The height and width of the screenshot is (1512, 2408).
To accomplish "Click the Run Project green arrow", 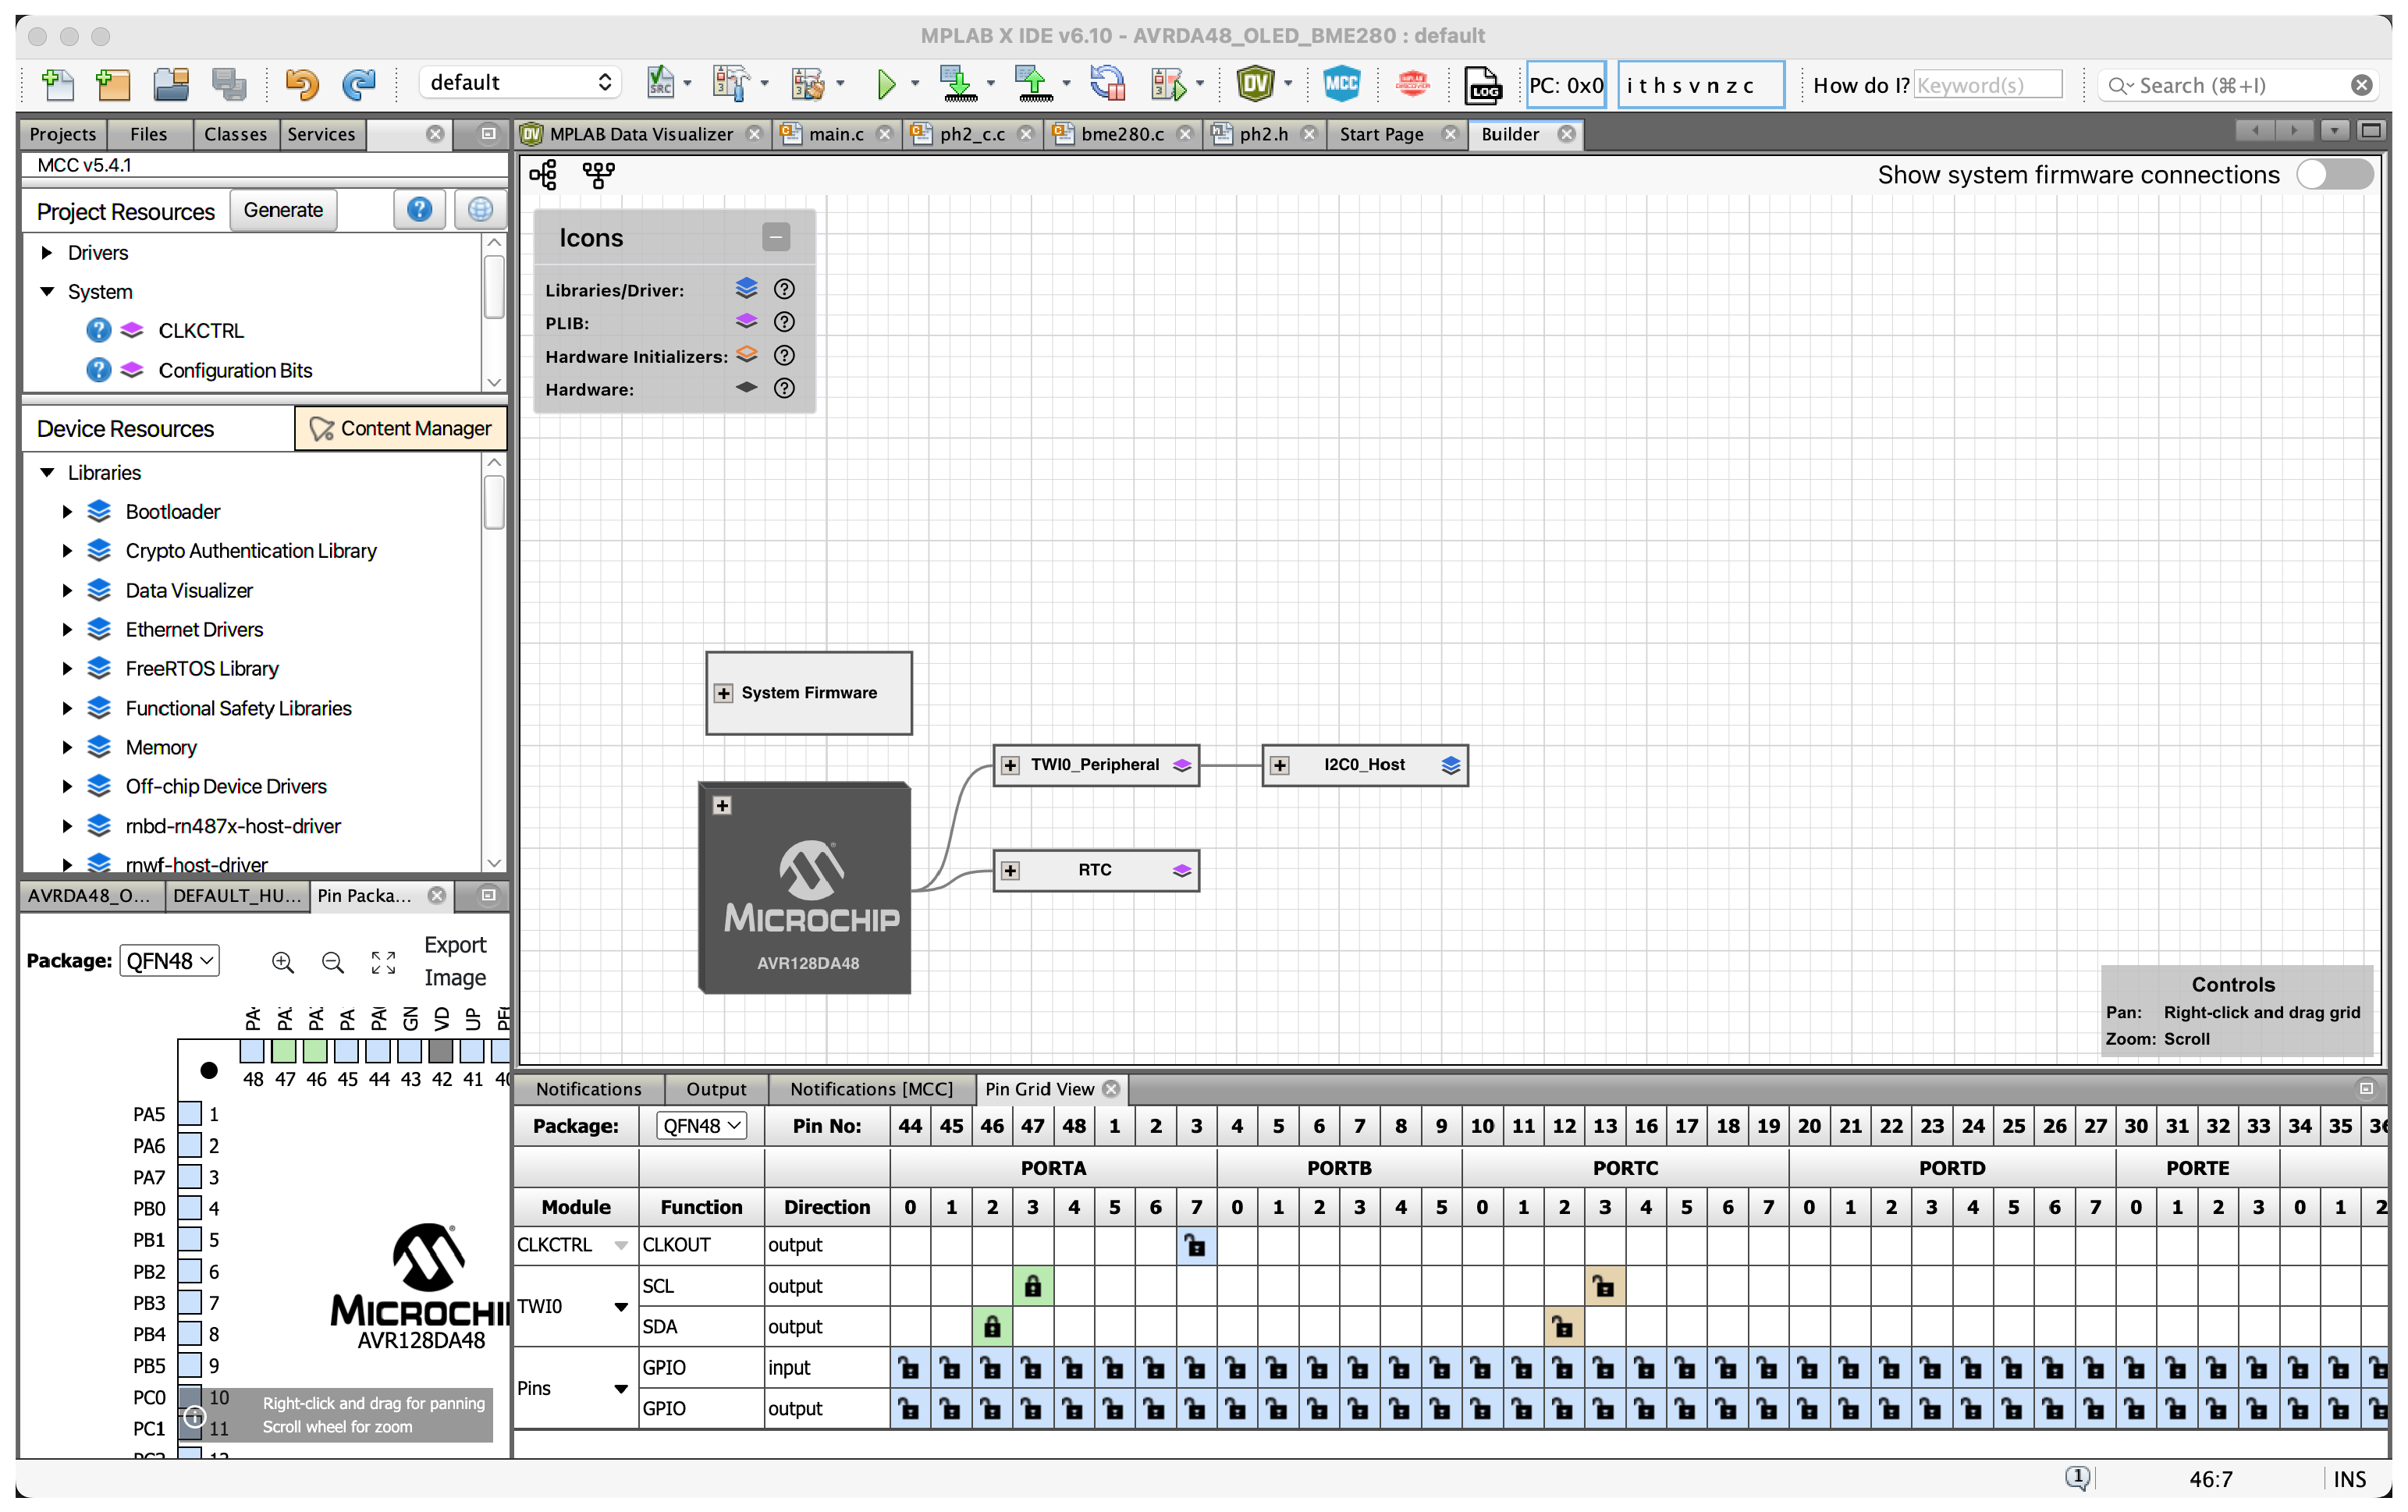I will (x=886, y=84).
